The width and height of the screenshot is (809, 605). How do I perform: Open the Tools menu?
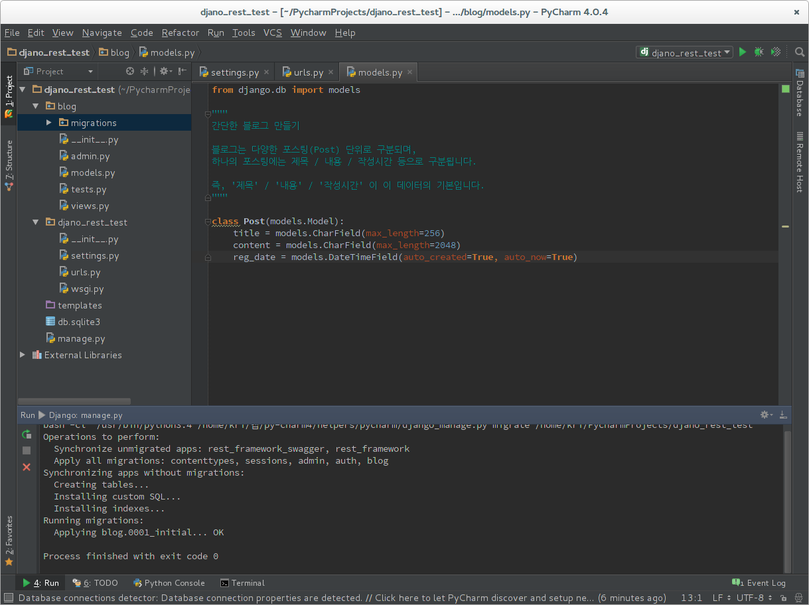click(x=244, y=32)
